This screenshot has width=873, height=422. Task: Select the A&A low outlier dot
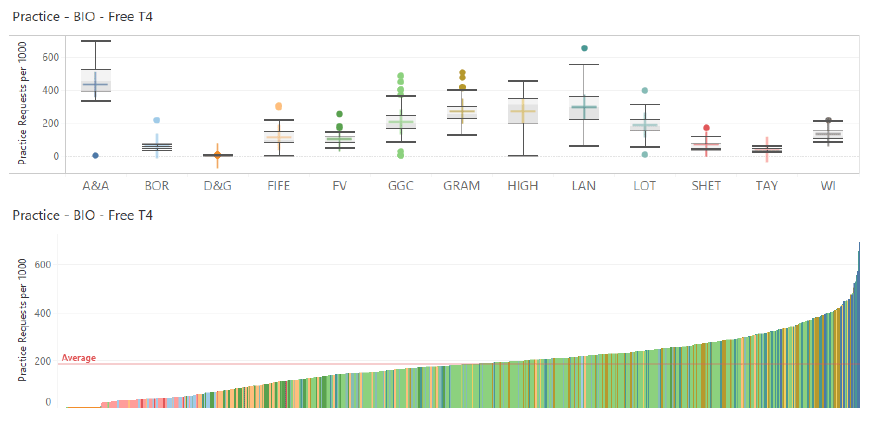pyautogui.click(x=96, y=156)
